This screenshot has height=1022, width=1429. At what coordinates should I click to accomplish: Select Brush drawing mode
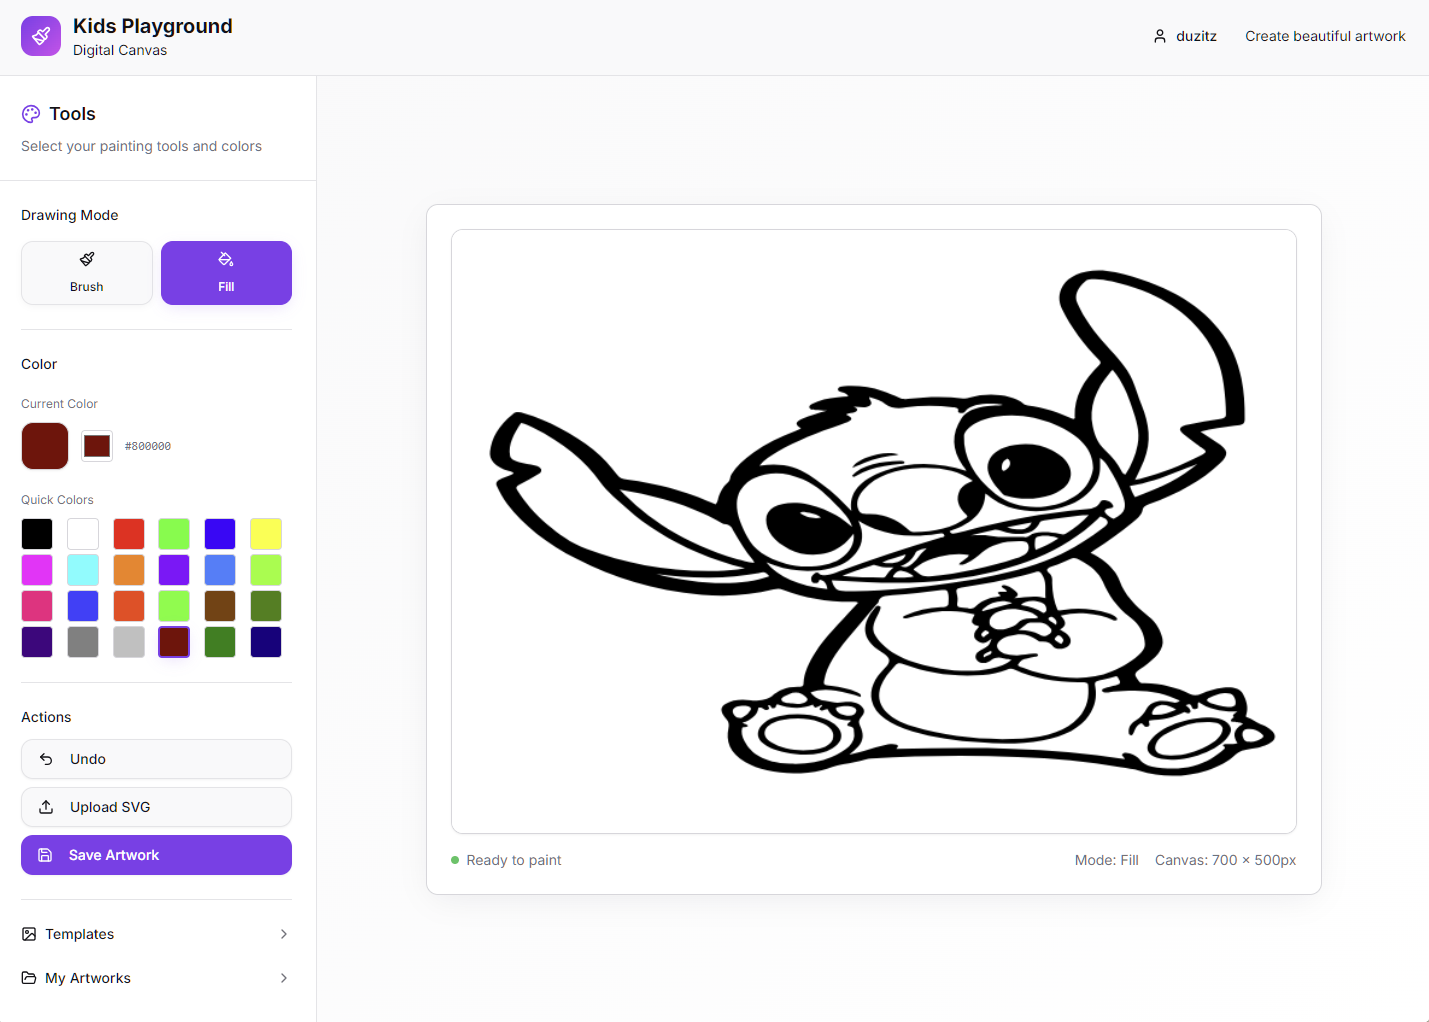(87, 273)
